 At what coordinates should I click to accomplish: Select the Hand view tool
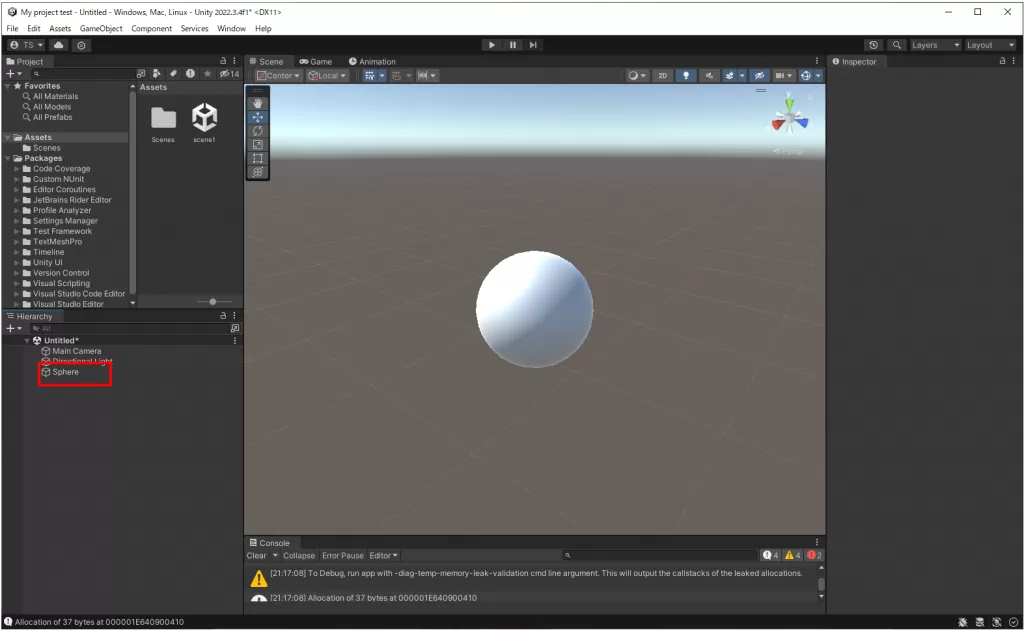point(257,103)
